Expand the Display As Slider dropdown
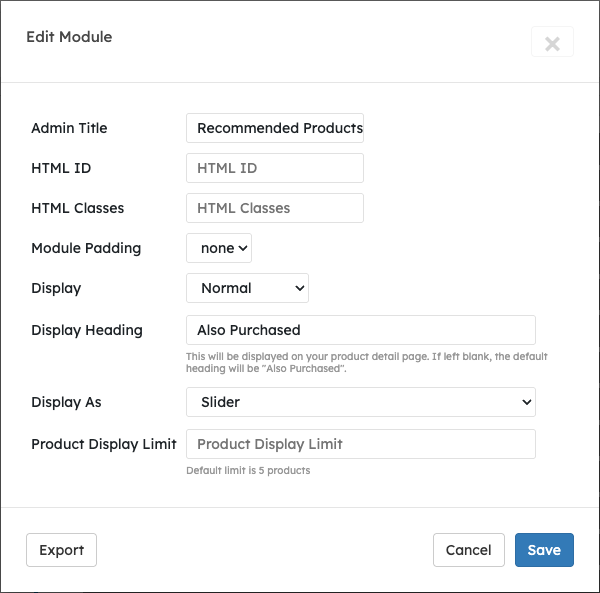Screen dimensions: 600x593 pos(361,402)
